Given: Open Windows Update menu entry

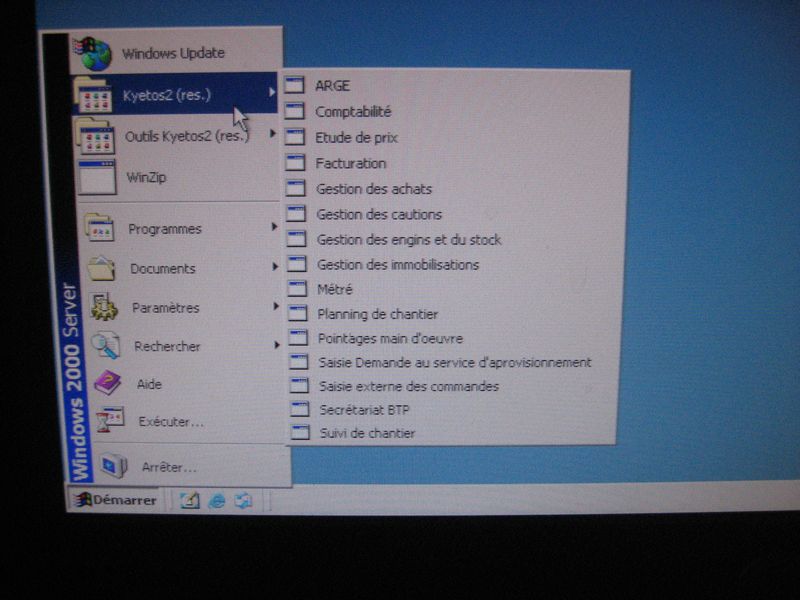Looking at the screenshot, I should pyautogui.click(x=176, y=53).
